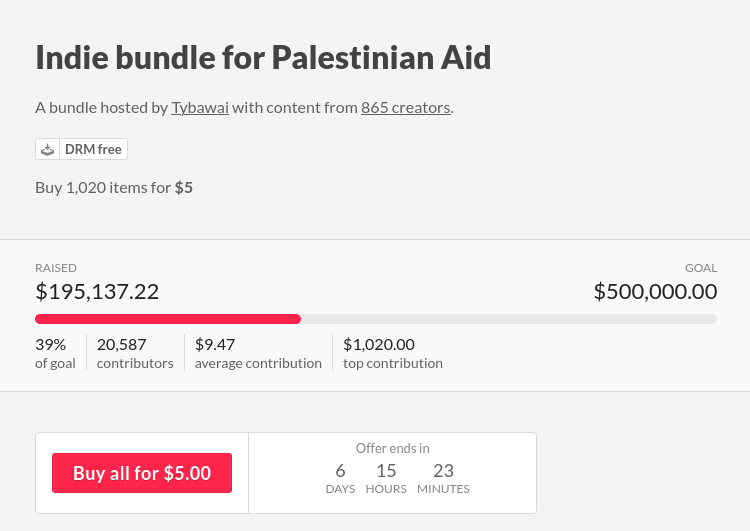Click the $1,020.00 top contribution stat
This screenshot has height=531, width=750.
click(393, 353)
